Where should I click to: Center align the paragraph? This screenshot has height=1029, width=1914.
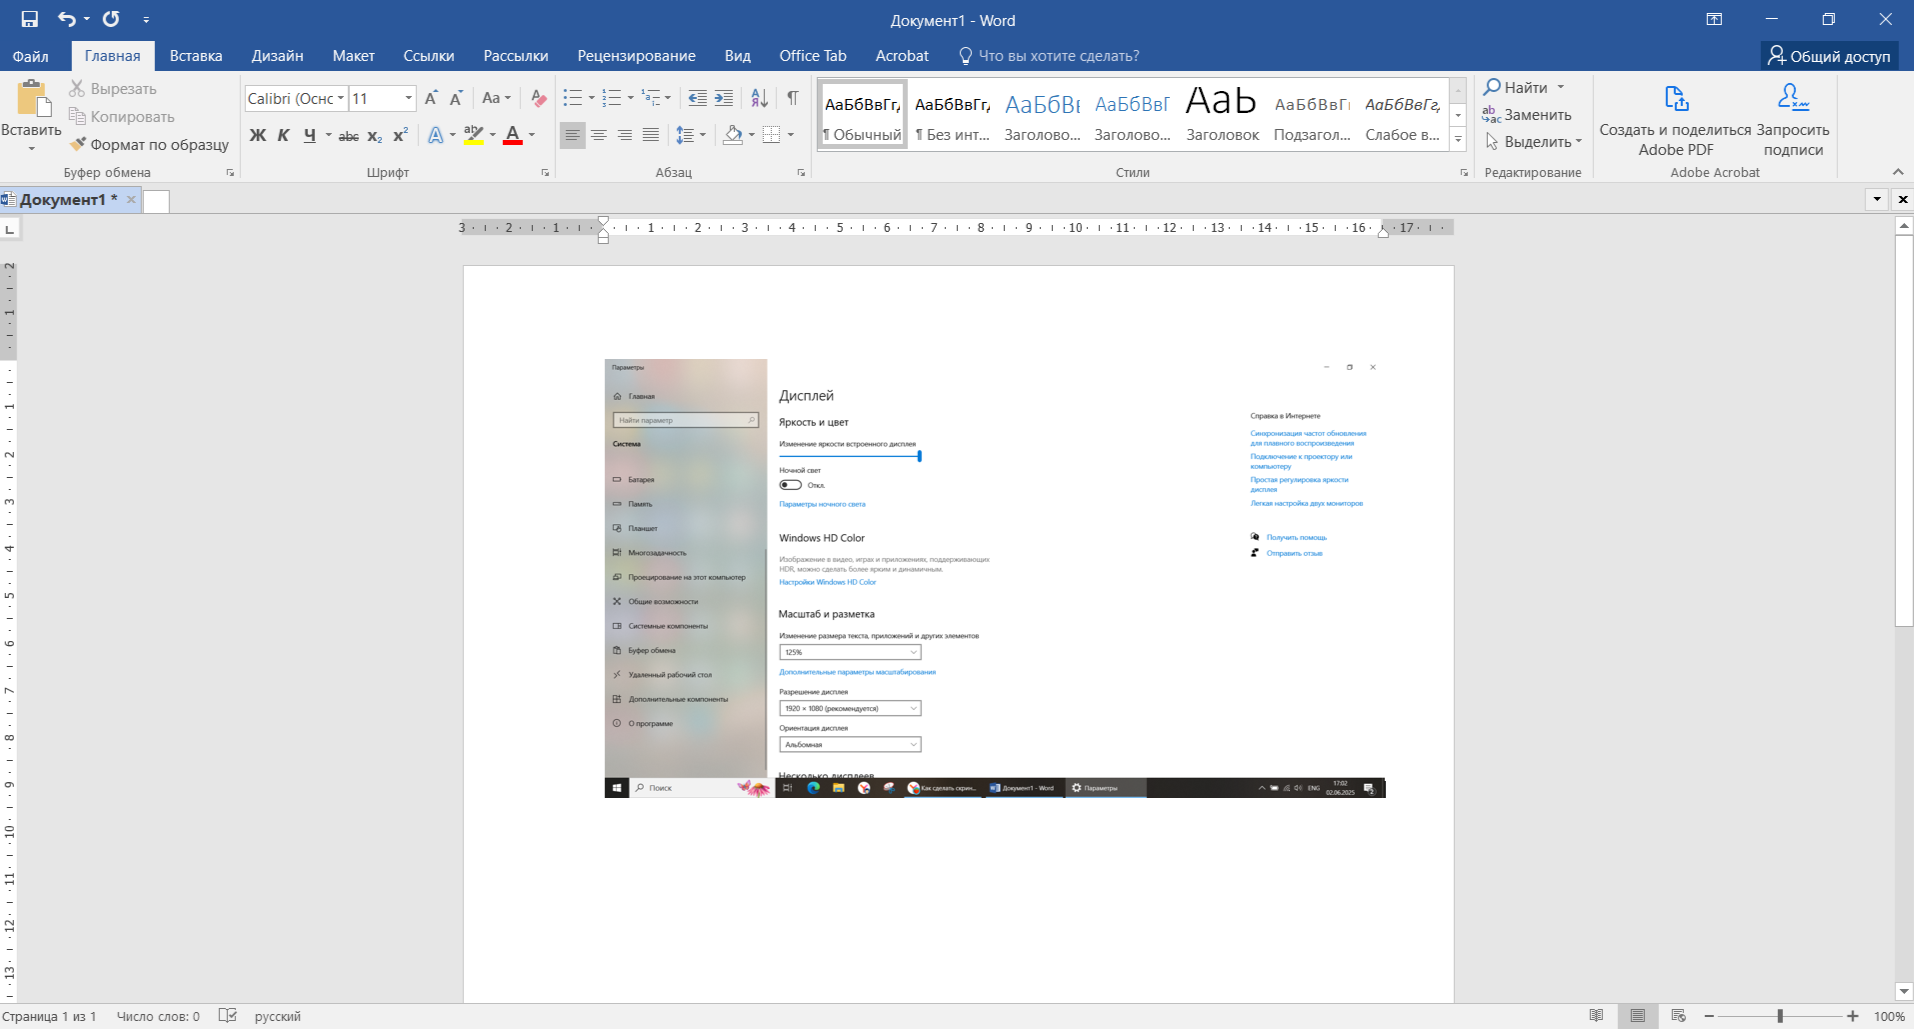pos(598,135)
